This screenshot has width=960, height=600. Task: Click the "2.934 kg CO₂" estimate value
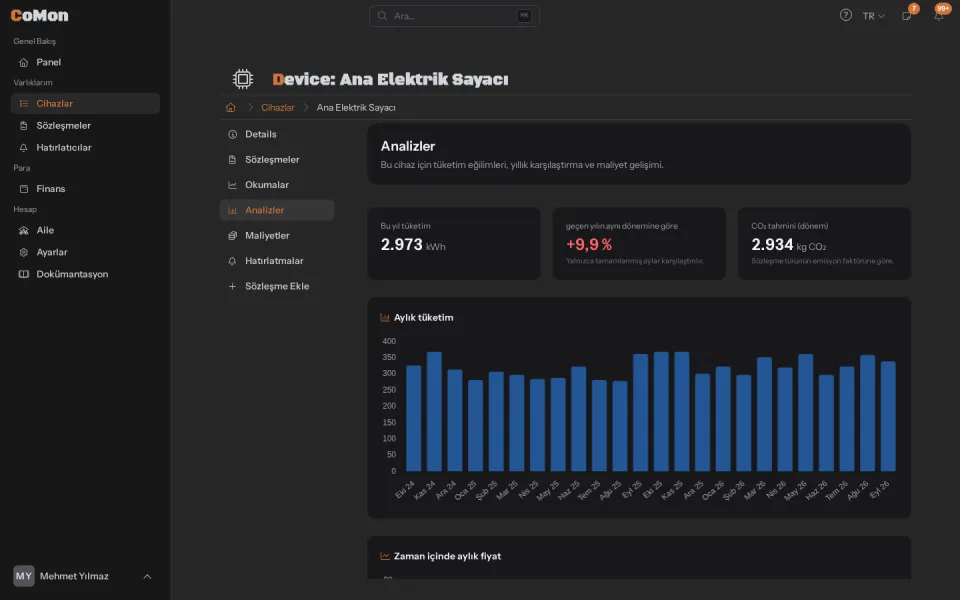(x=789, y=245)
